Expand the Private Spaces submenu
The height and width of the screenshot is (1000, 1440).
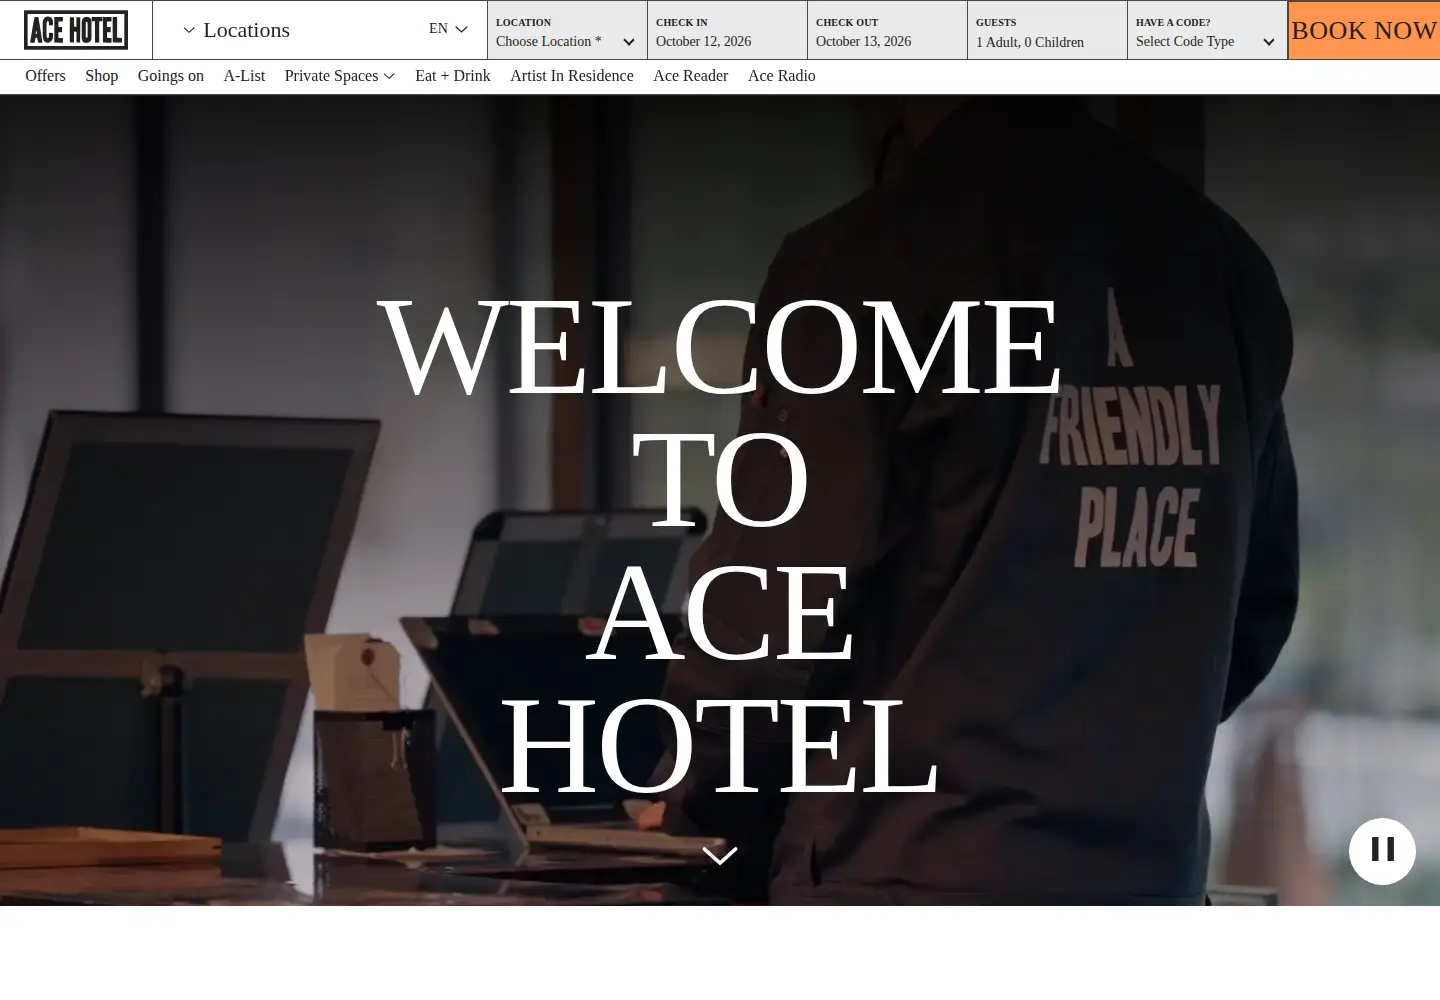340,76
